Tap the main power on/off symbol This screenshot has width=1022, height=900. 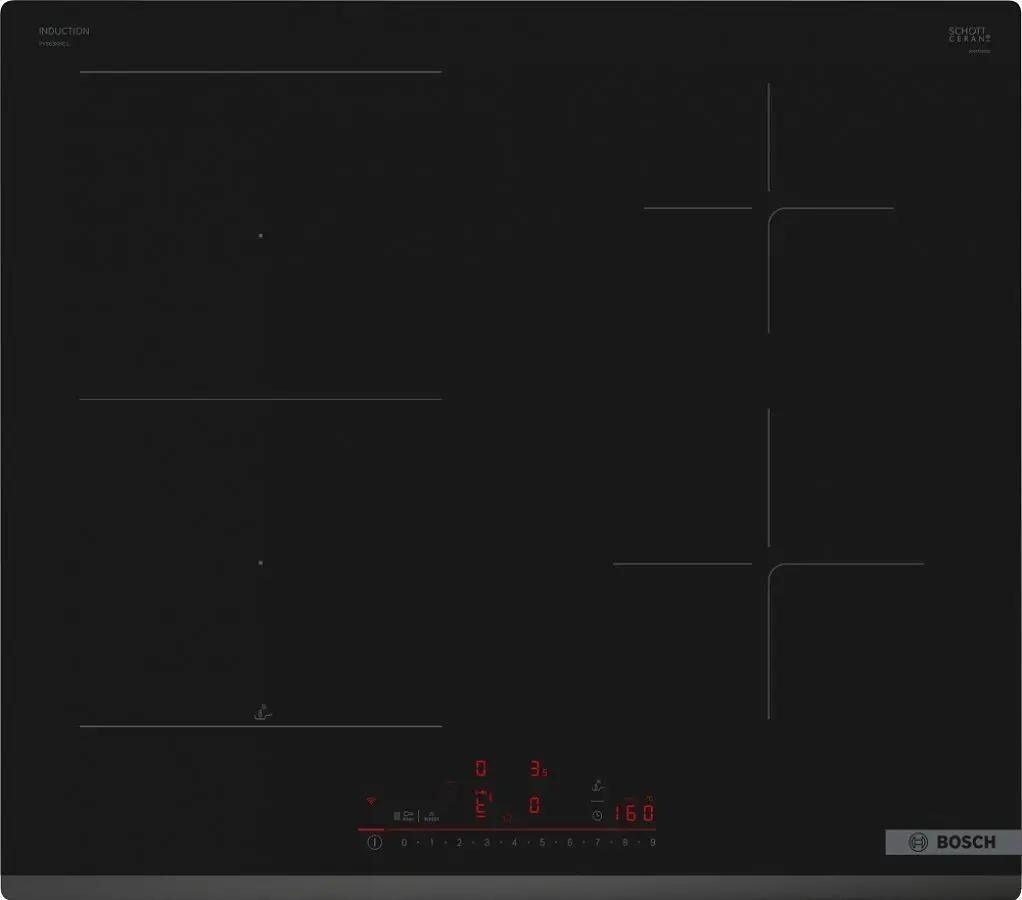click(375, 843)
